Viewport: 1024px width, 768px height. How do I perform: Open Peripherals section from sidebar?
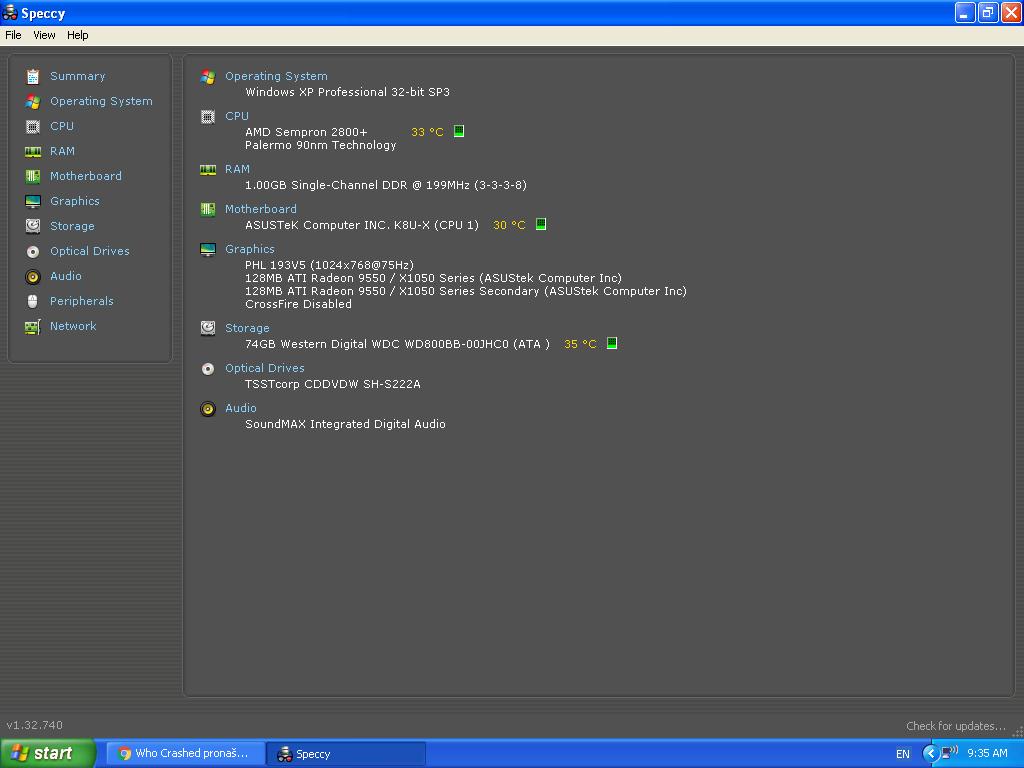click(x=82, y=301)
